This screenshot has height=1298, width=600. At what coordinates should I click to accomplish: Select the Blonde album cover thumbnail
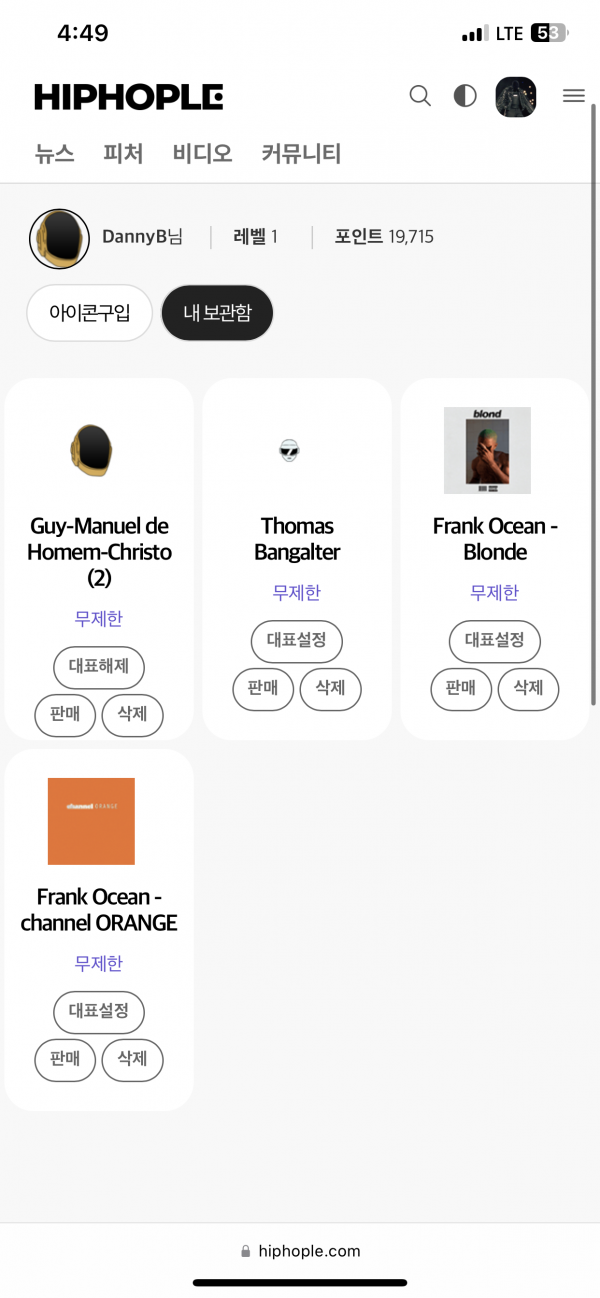[488, 450]
